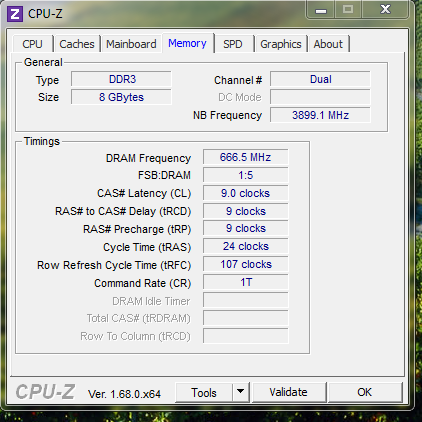Image resolution: width=422 pixels, height=422 pixels.
Task: Select the 8 GBytes size value
Action: [x=121, y=97]
